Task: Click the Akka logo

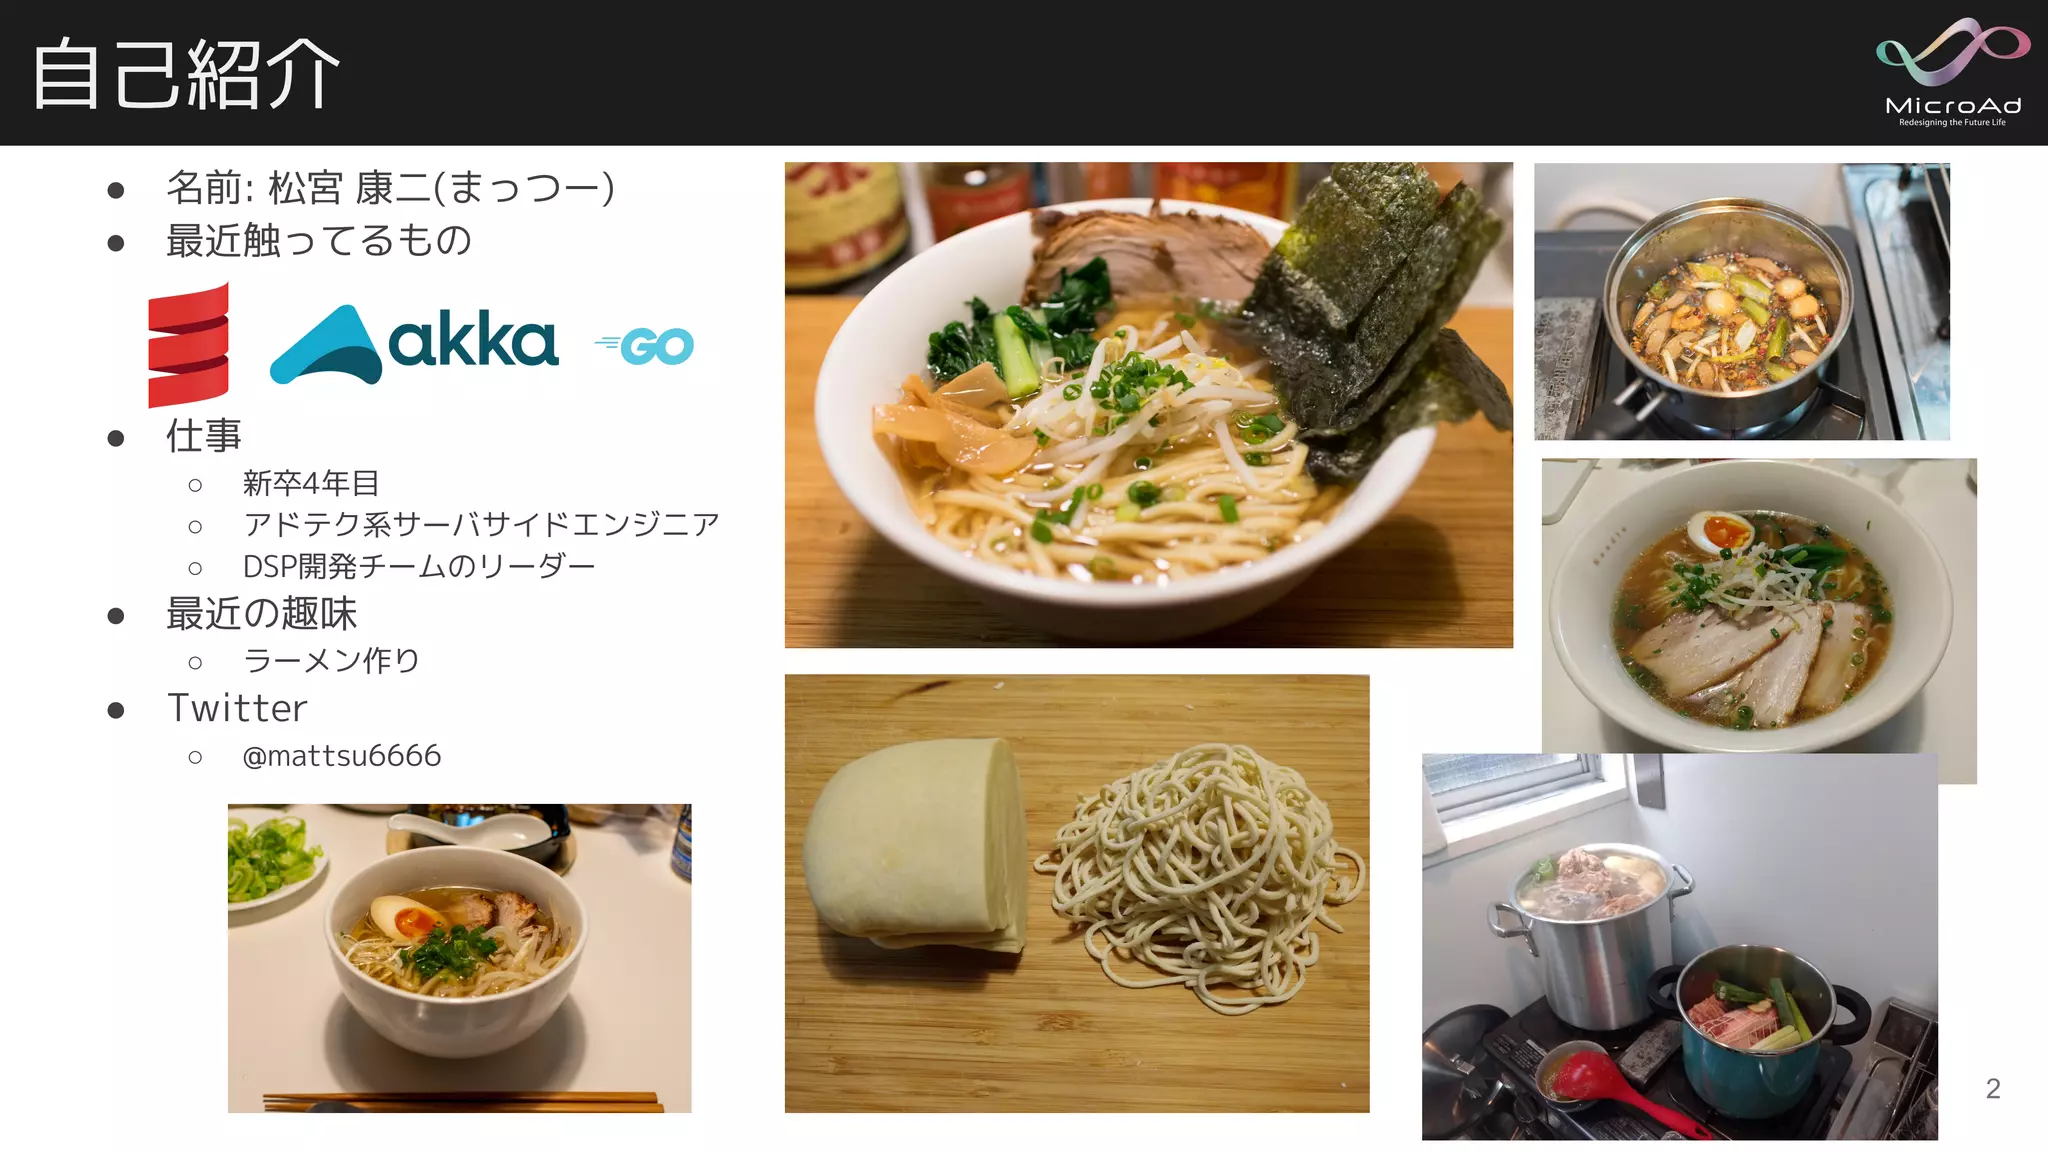Action: [x=414, y=345]
